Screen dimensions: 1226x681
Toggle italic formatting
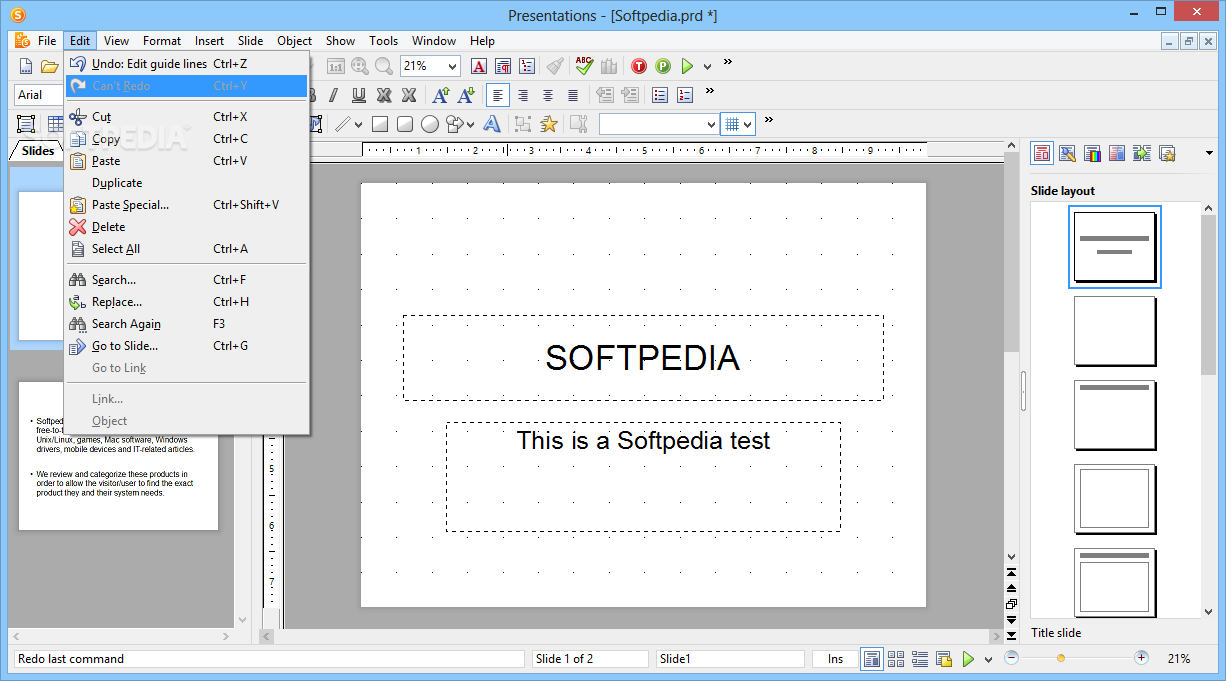pyautogui.click(x=333, y=95)
